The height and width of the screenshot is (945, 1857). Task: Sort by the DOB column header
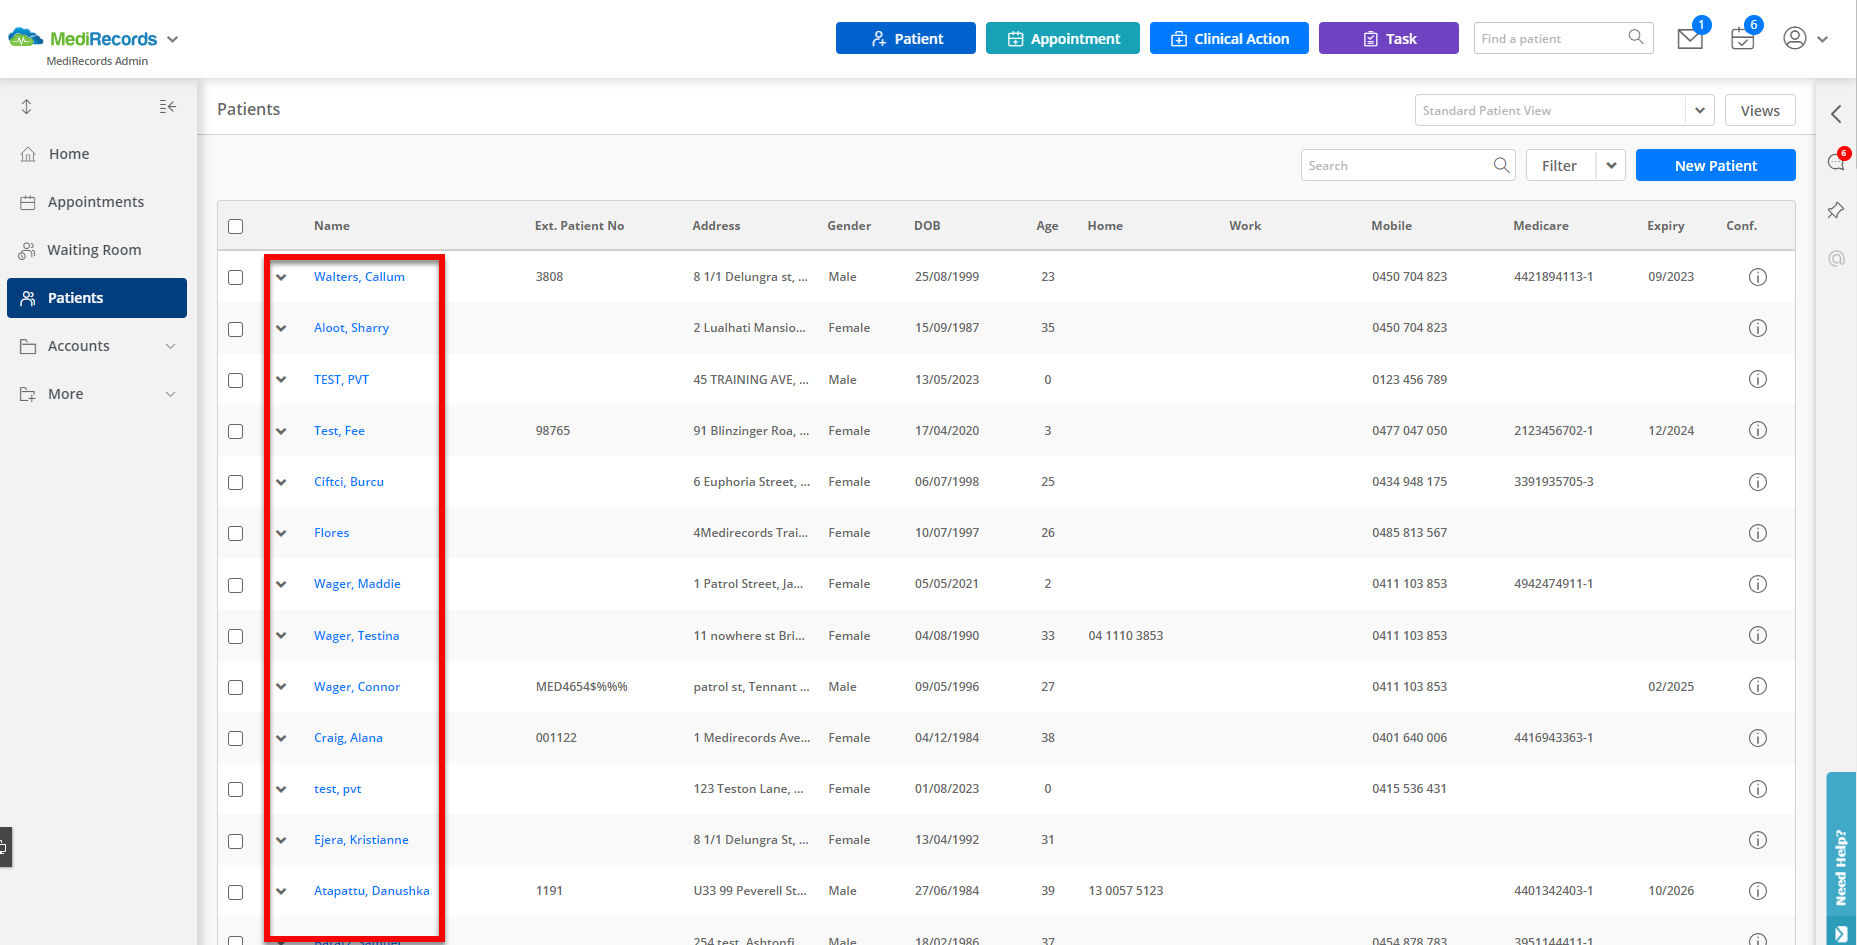point(927,226)
